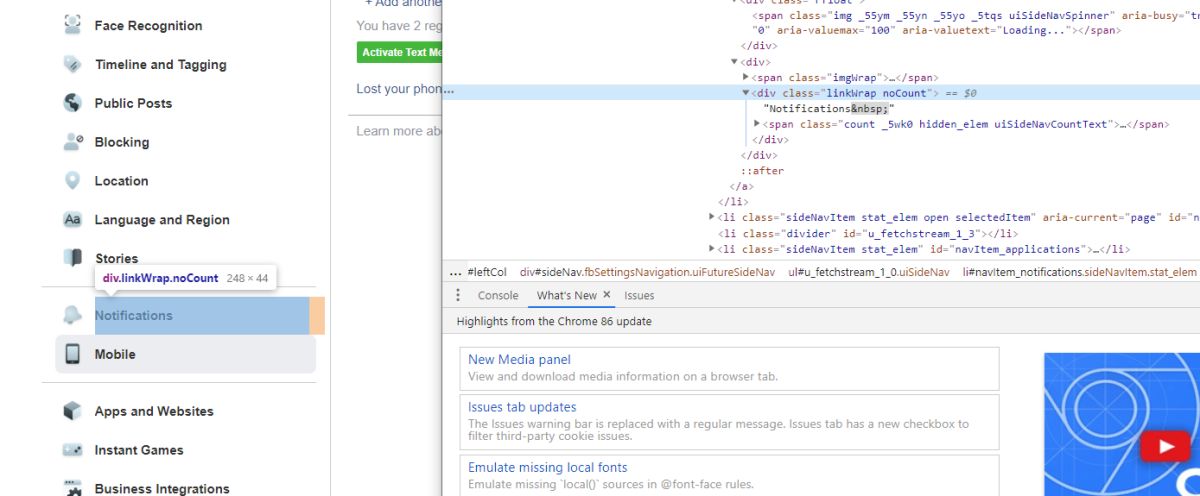
Task: Open Face Recognition settings icon
Action: (72, 25)
